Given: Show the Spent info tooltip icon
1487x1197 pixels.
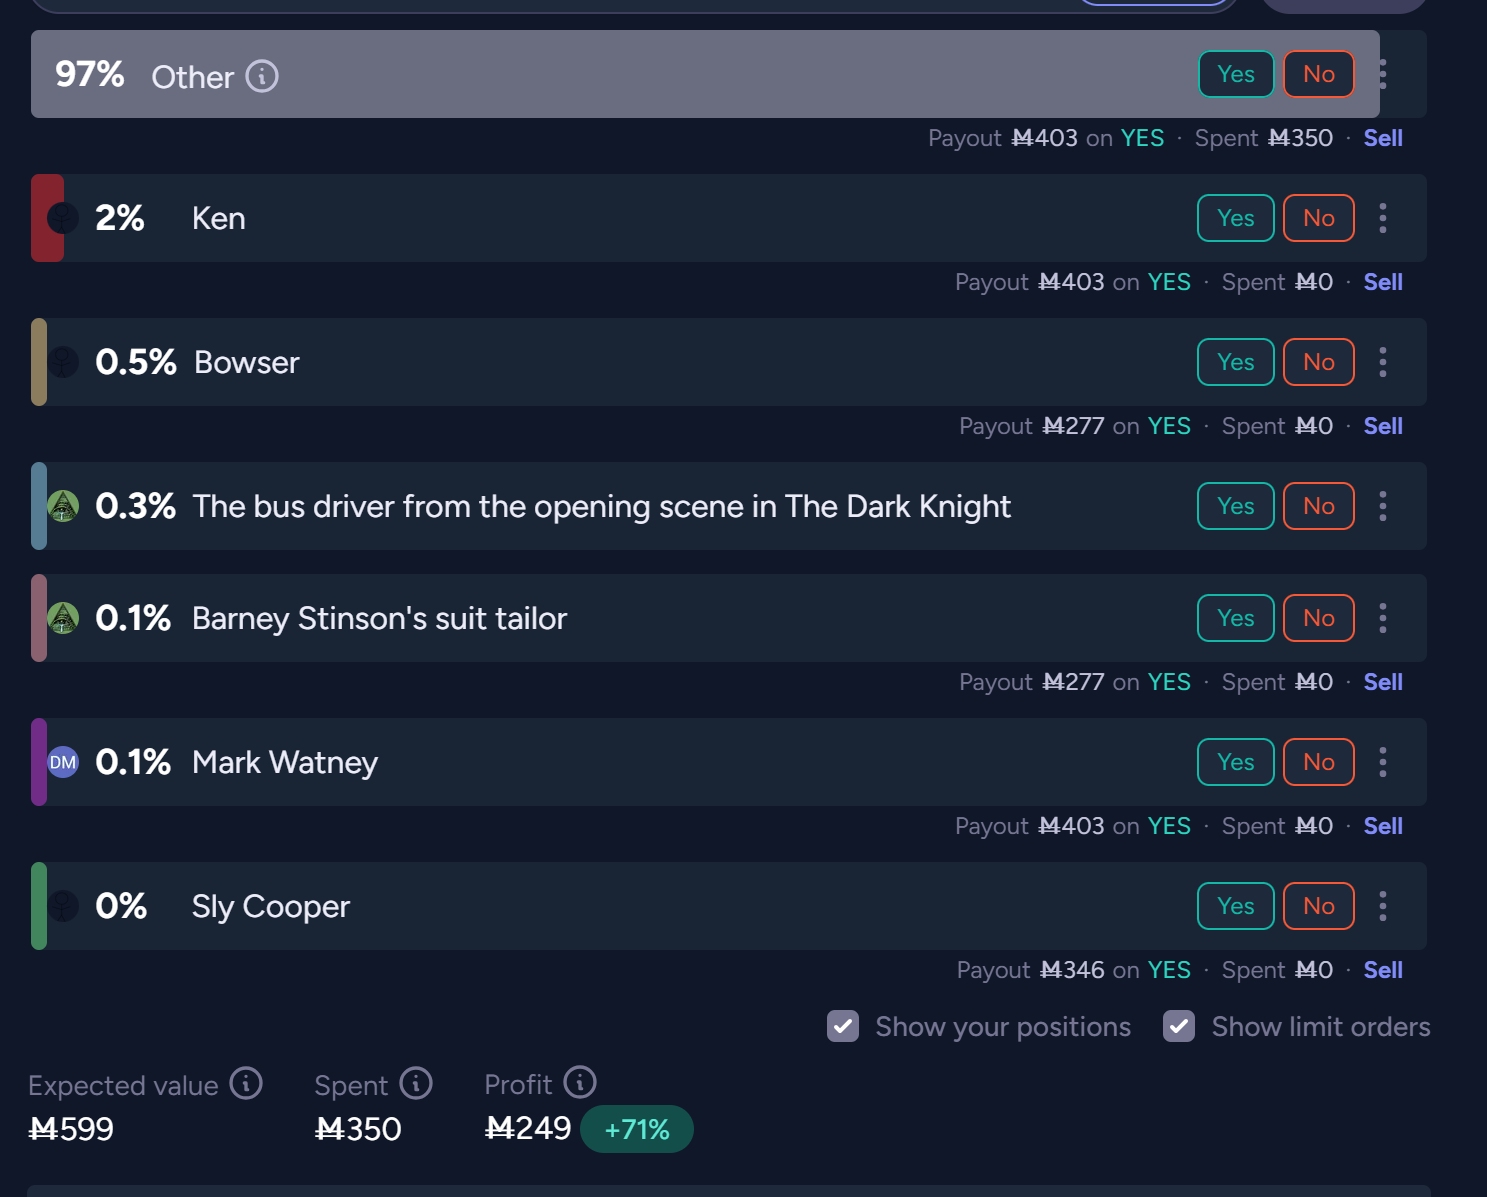Looking at the screenshot, I should click(416, 1083).
